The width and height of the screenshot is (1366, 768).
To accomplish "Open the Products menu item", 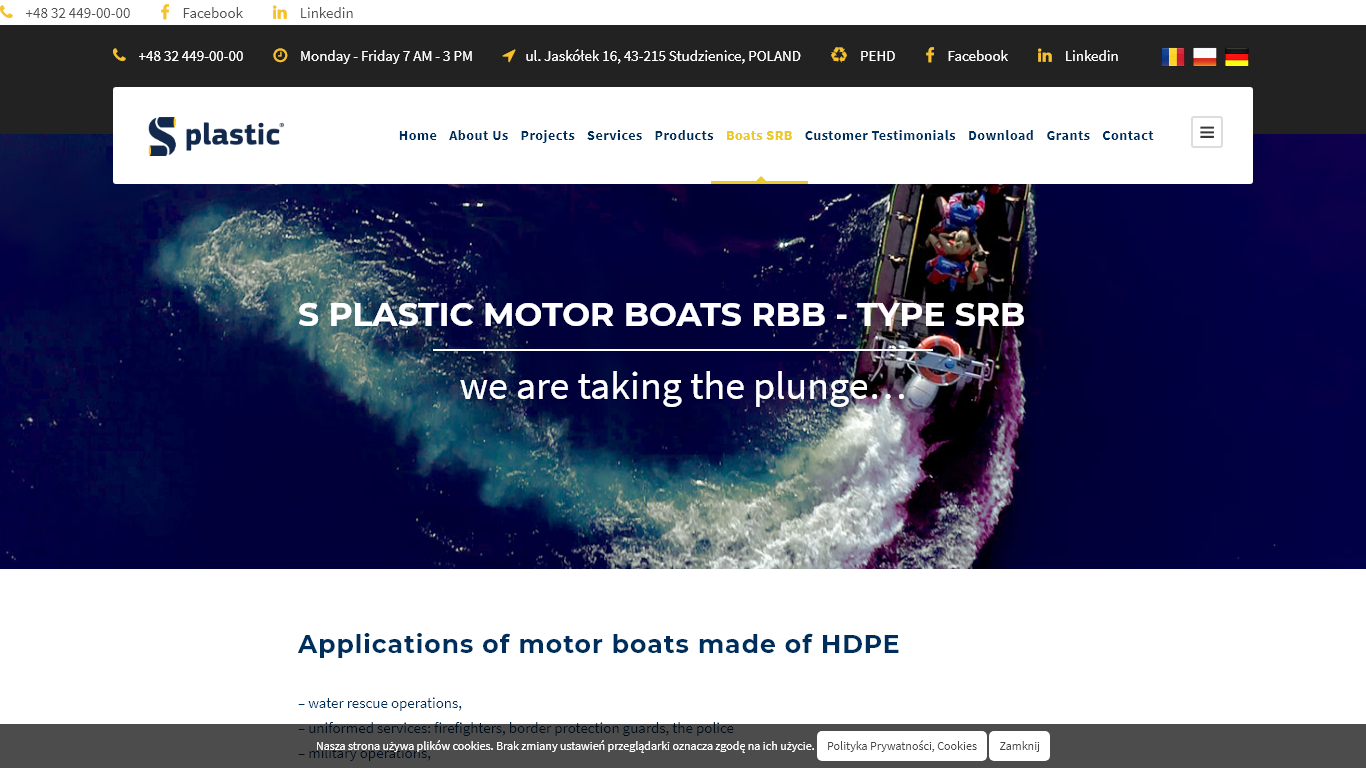I will click(684, 135).
